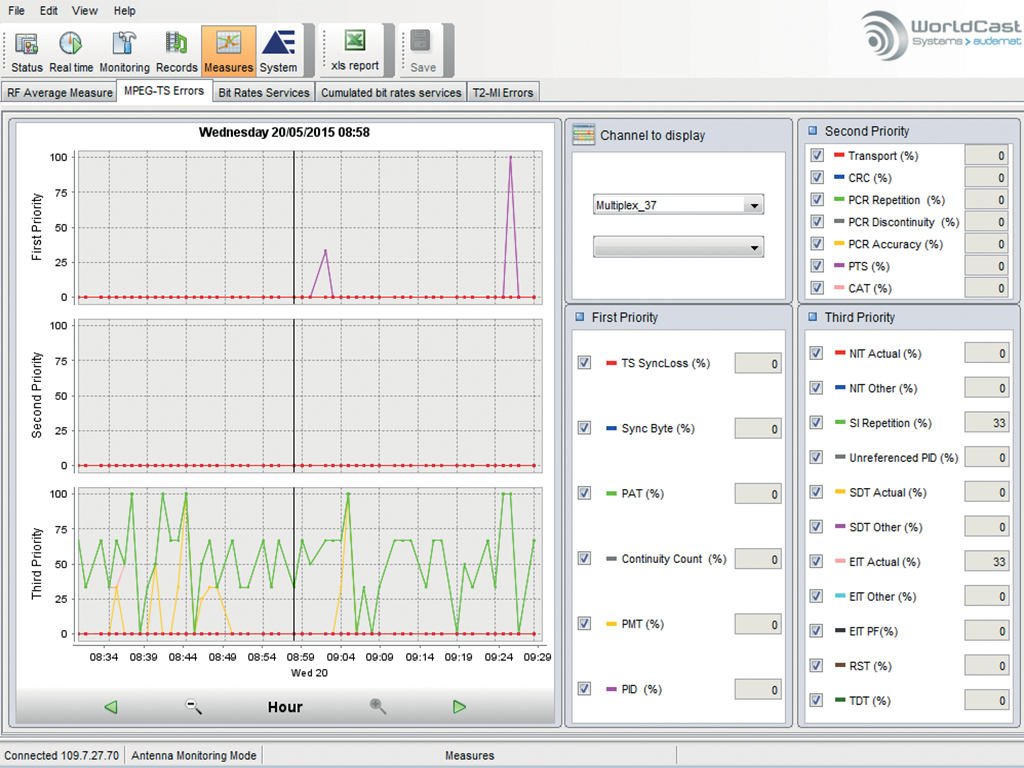Open the View menu

pyautogui.click(x=84, y=11)
